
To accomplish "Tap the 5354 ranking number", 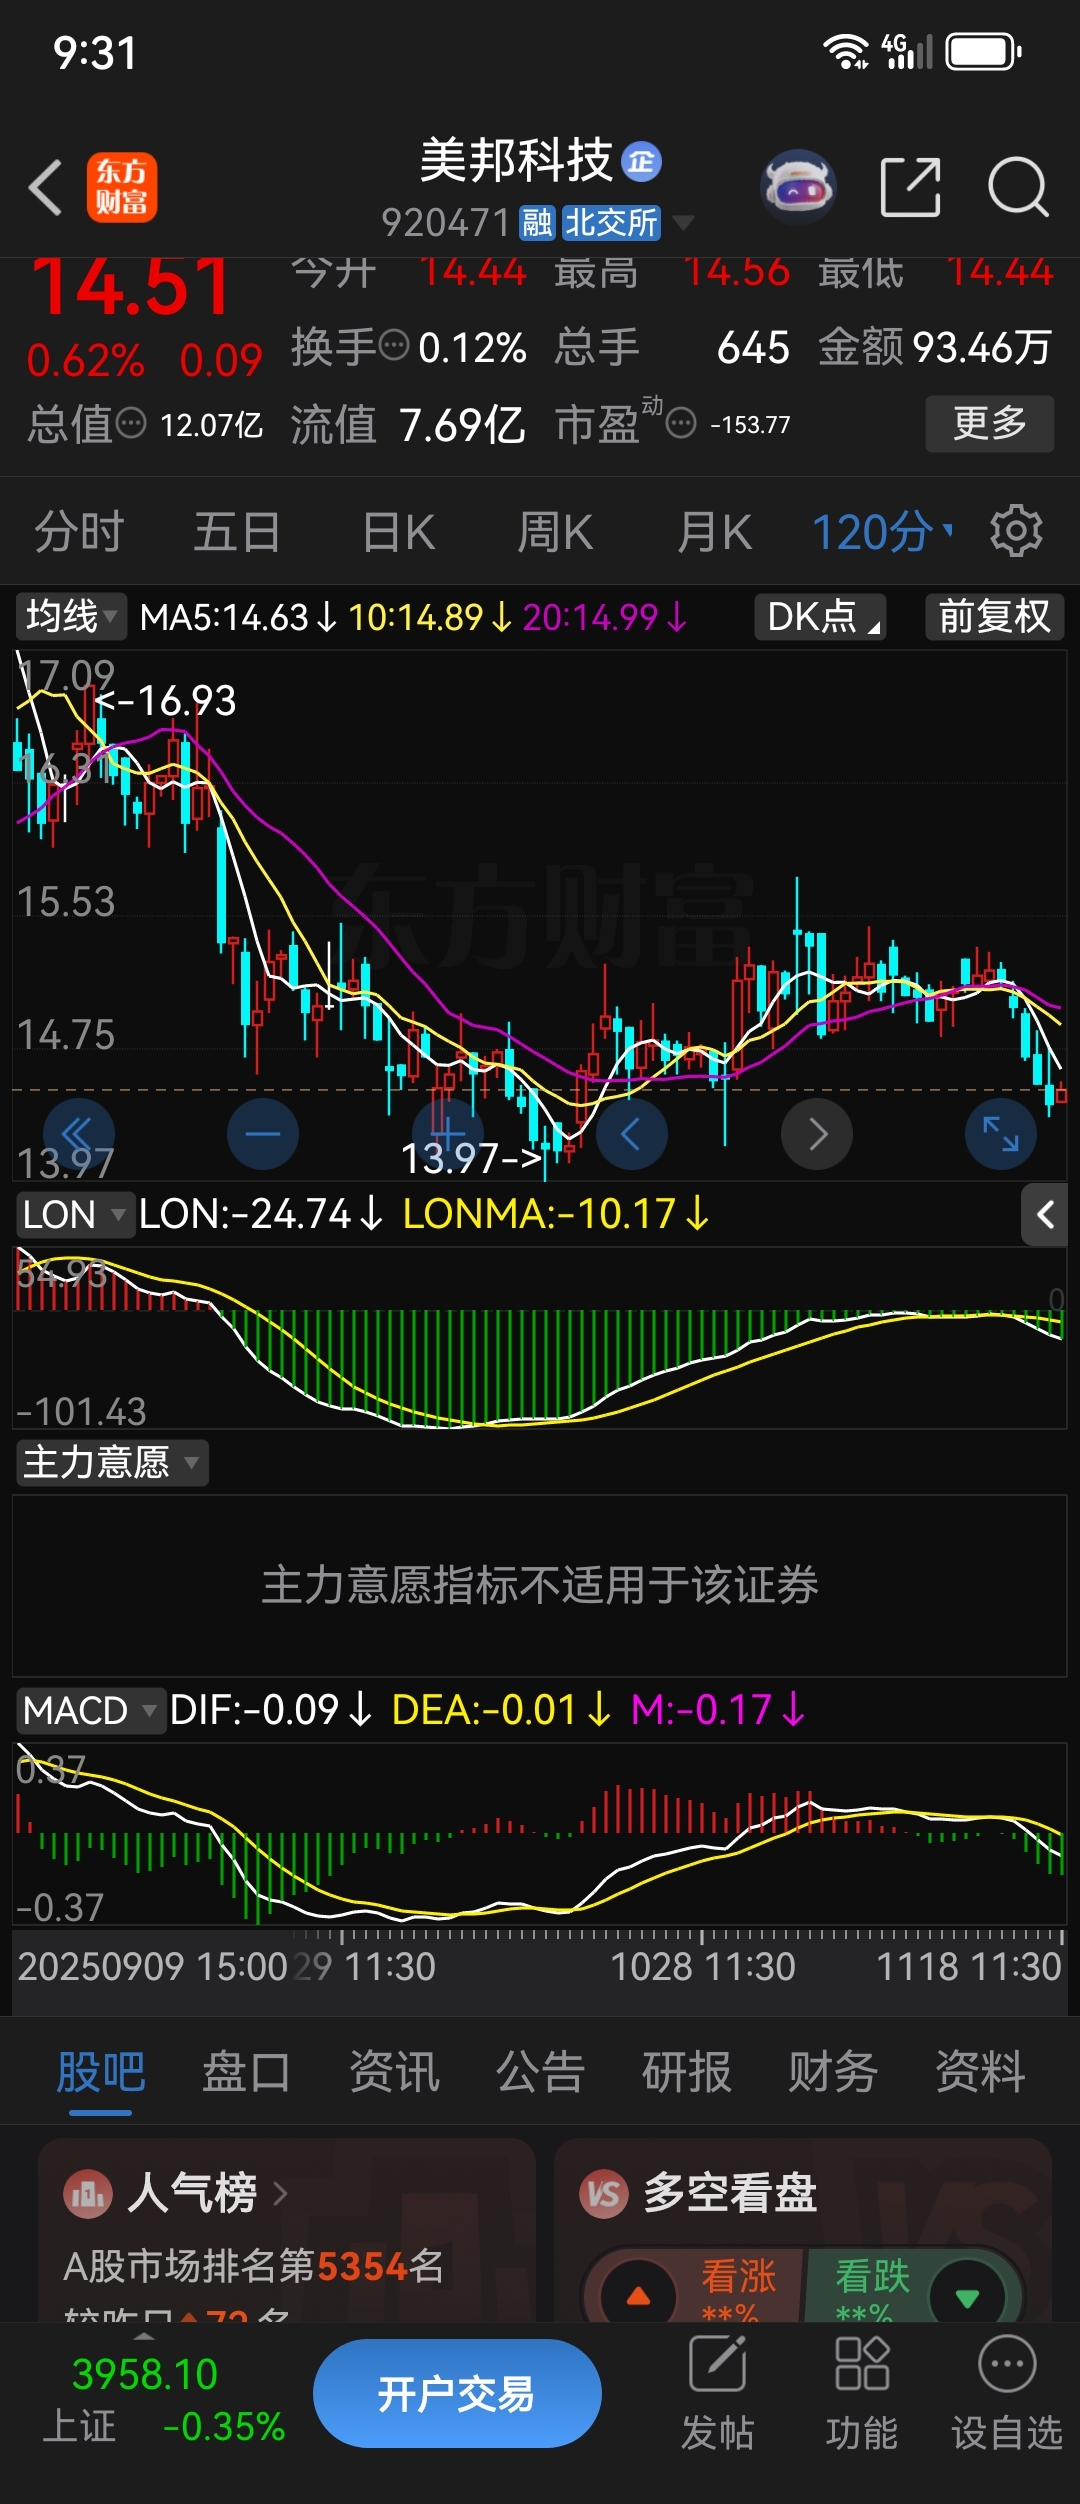I will point(362,2266).
